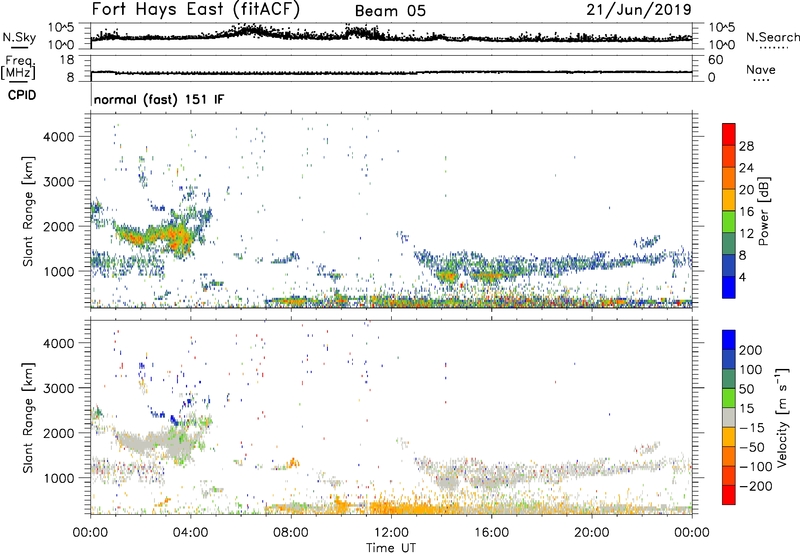The width and height of the screenshot is (800, 554).
Task: Click the "04:00" time axis label
Action: [191, 533]
